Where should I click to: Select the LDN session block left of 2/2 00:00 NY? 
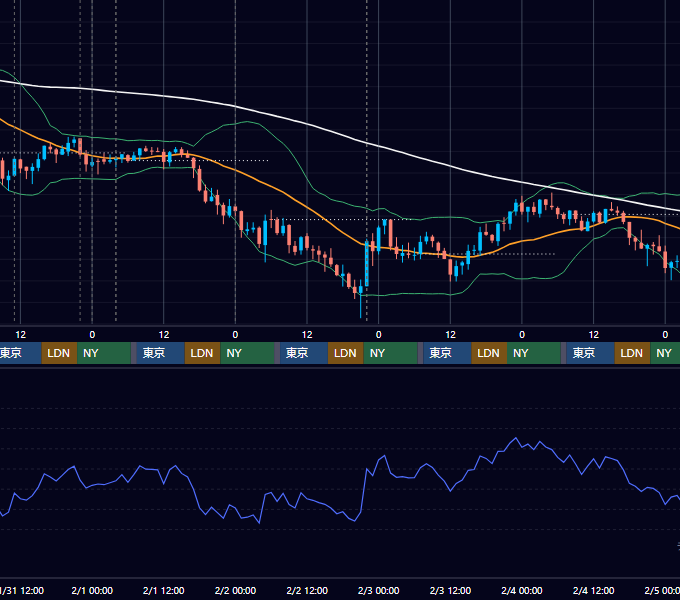[203, 353]
